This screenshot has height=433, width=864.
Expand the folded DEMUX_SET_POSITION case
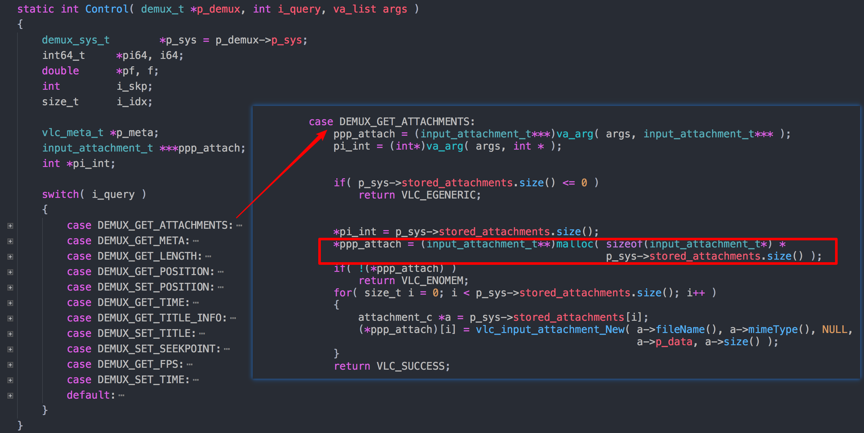(10, 288)
